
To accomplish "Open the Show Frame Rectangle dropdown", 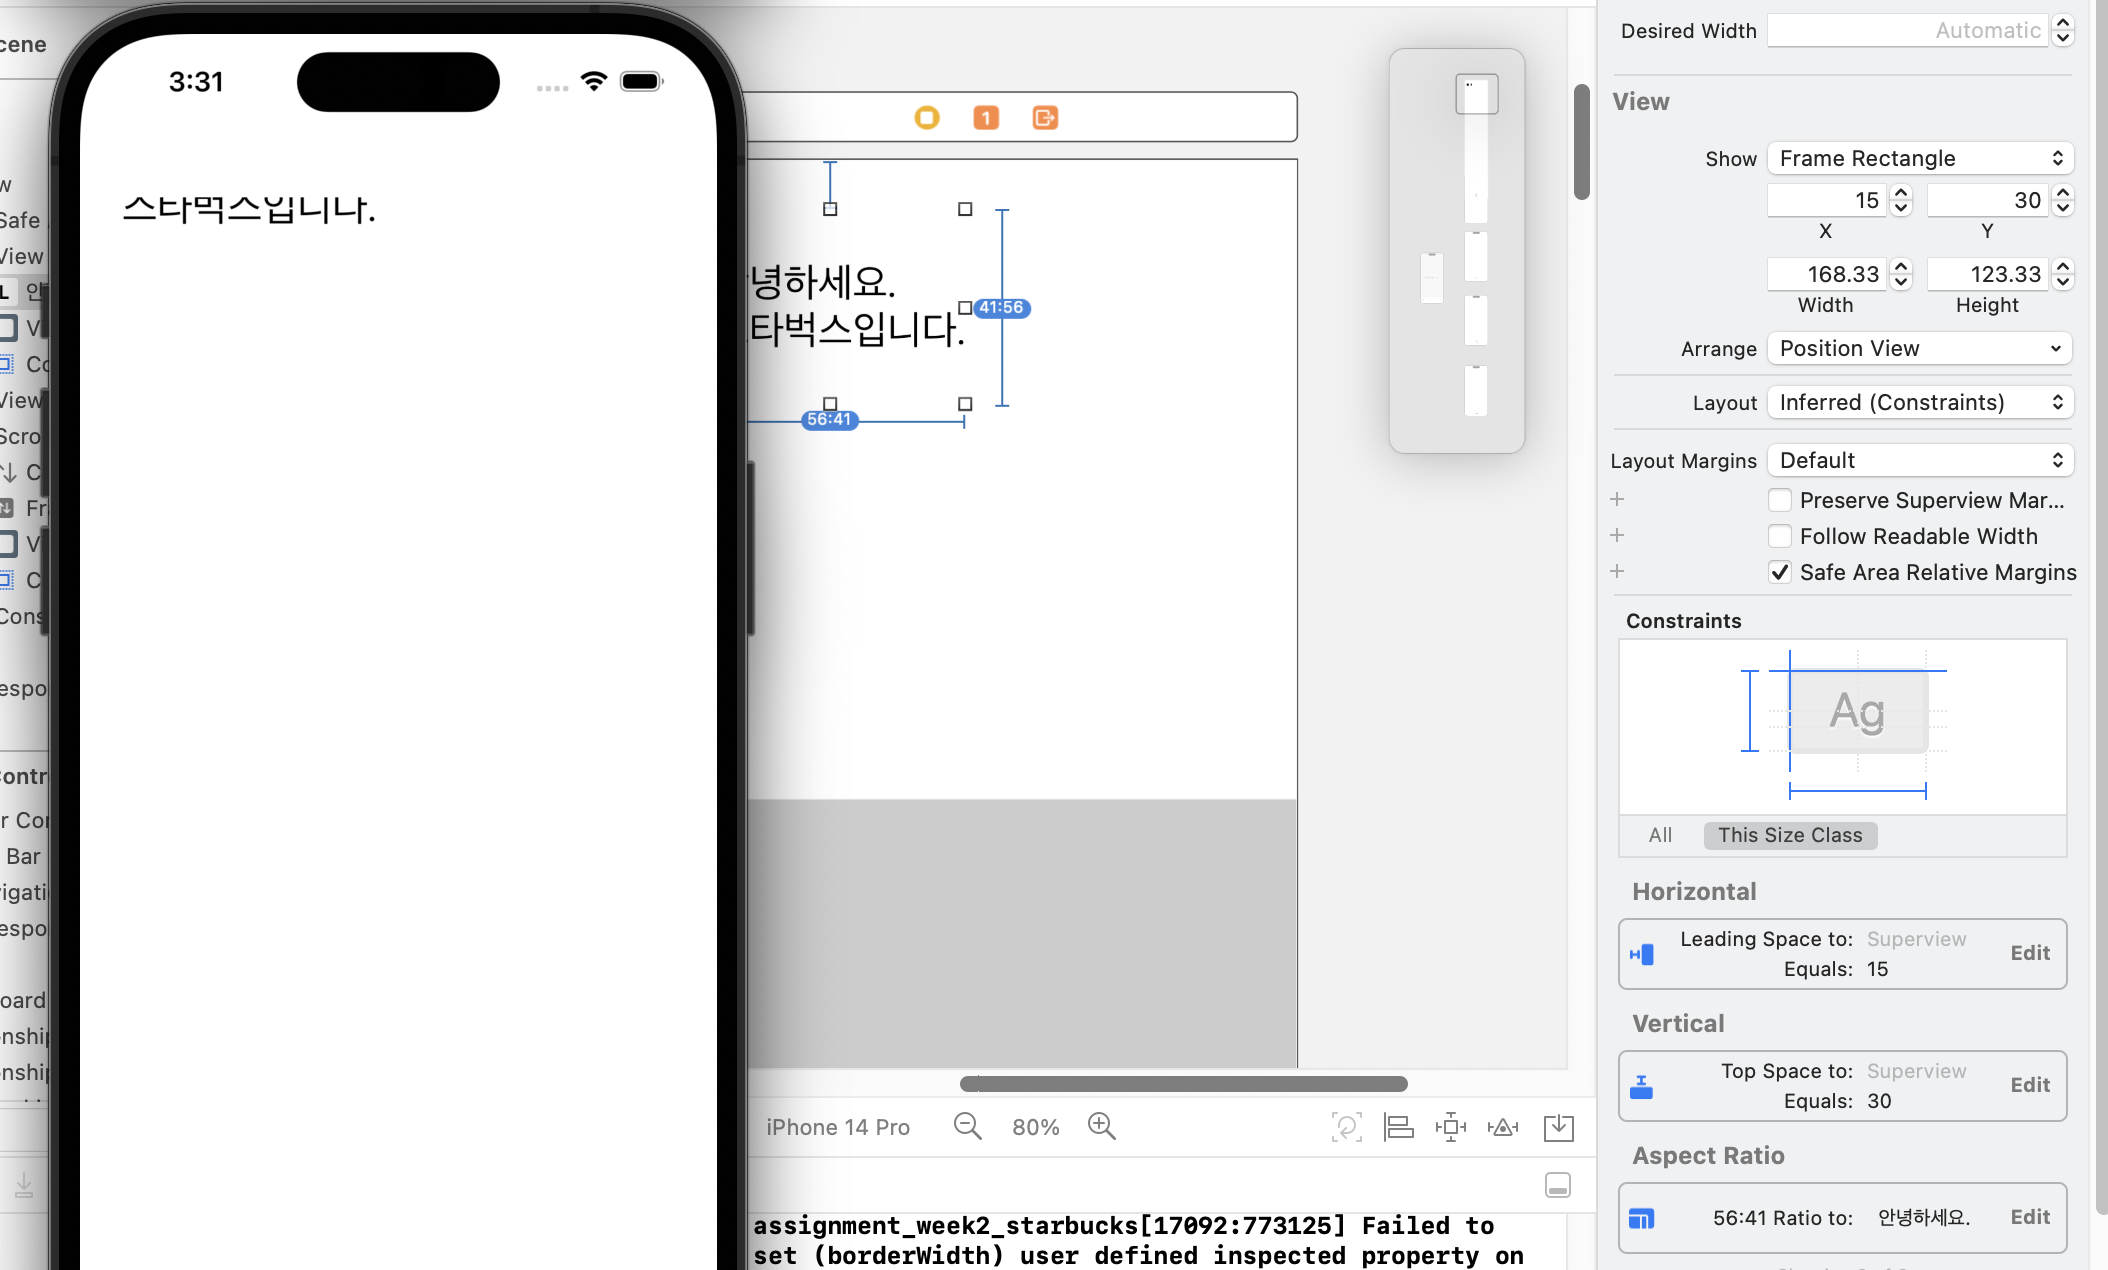I will tap(1920, 158).
